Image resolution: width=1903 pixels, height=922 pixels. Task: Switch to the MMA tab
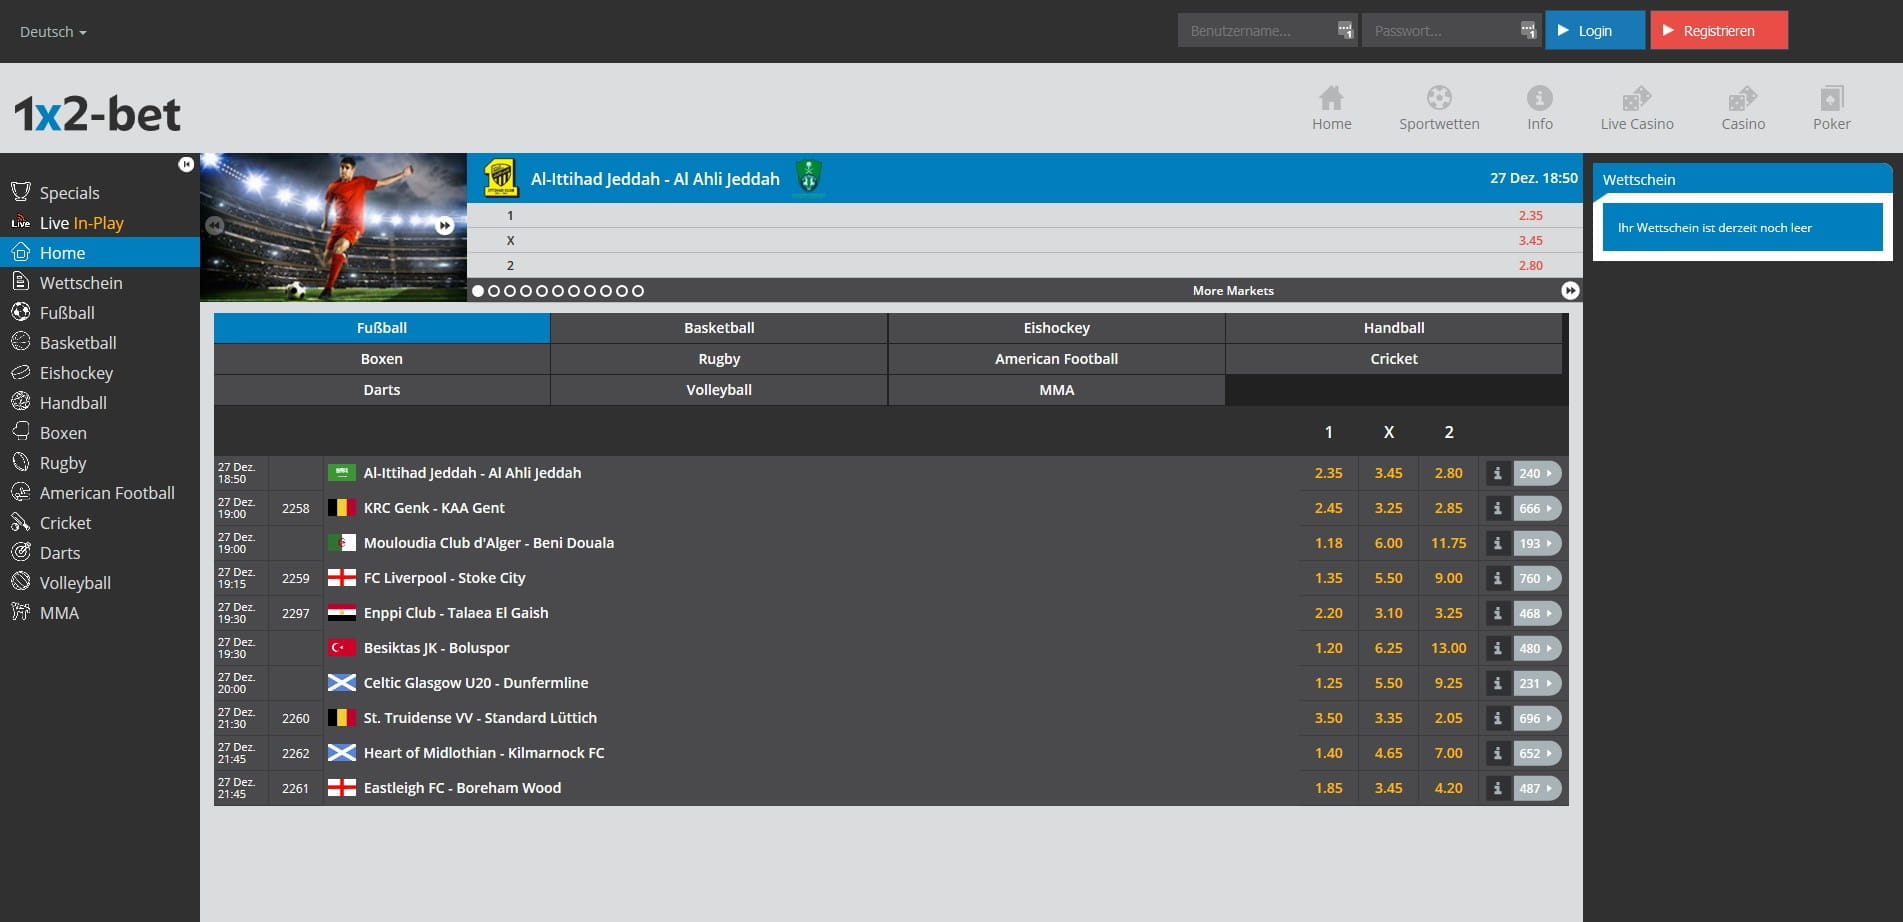1056,390
